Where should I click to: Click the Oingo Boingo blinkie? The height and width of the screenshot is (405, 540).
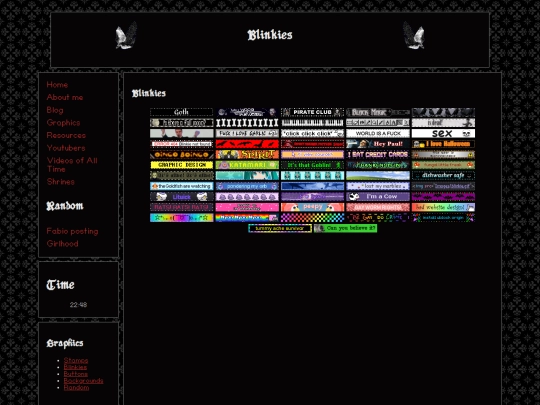[x=181, y=154]
